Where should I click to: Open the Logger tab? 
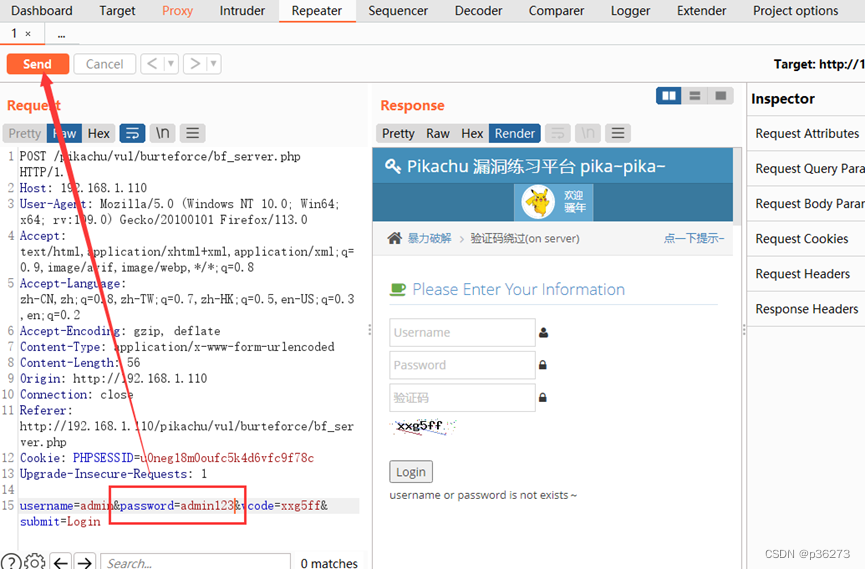click(630, 10)
